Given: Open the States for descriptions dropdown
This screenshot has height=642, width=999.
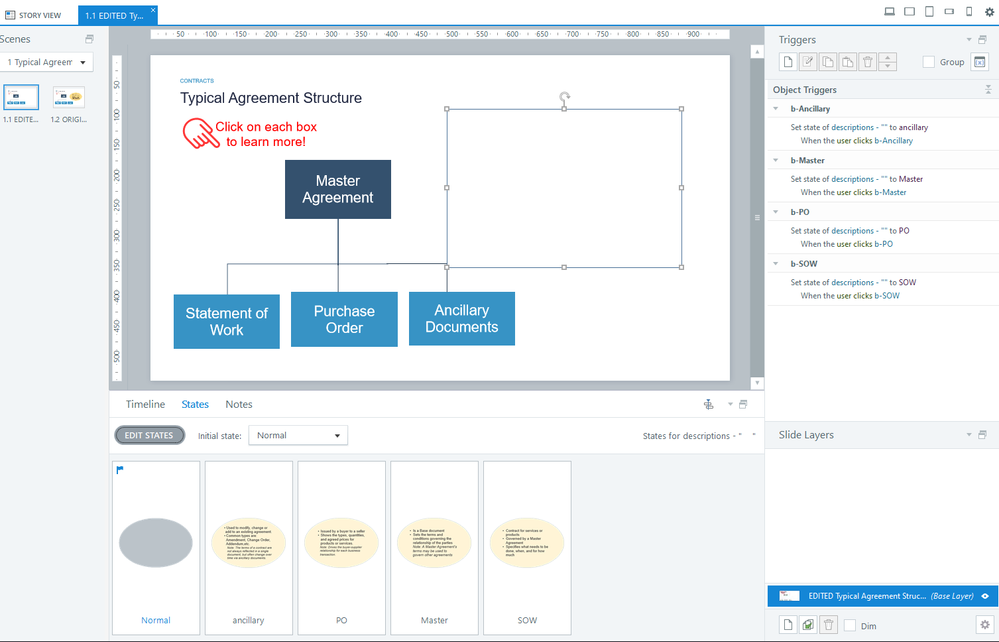Looking at the screenshot, I should click(x=754, y=436).
